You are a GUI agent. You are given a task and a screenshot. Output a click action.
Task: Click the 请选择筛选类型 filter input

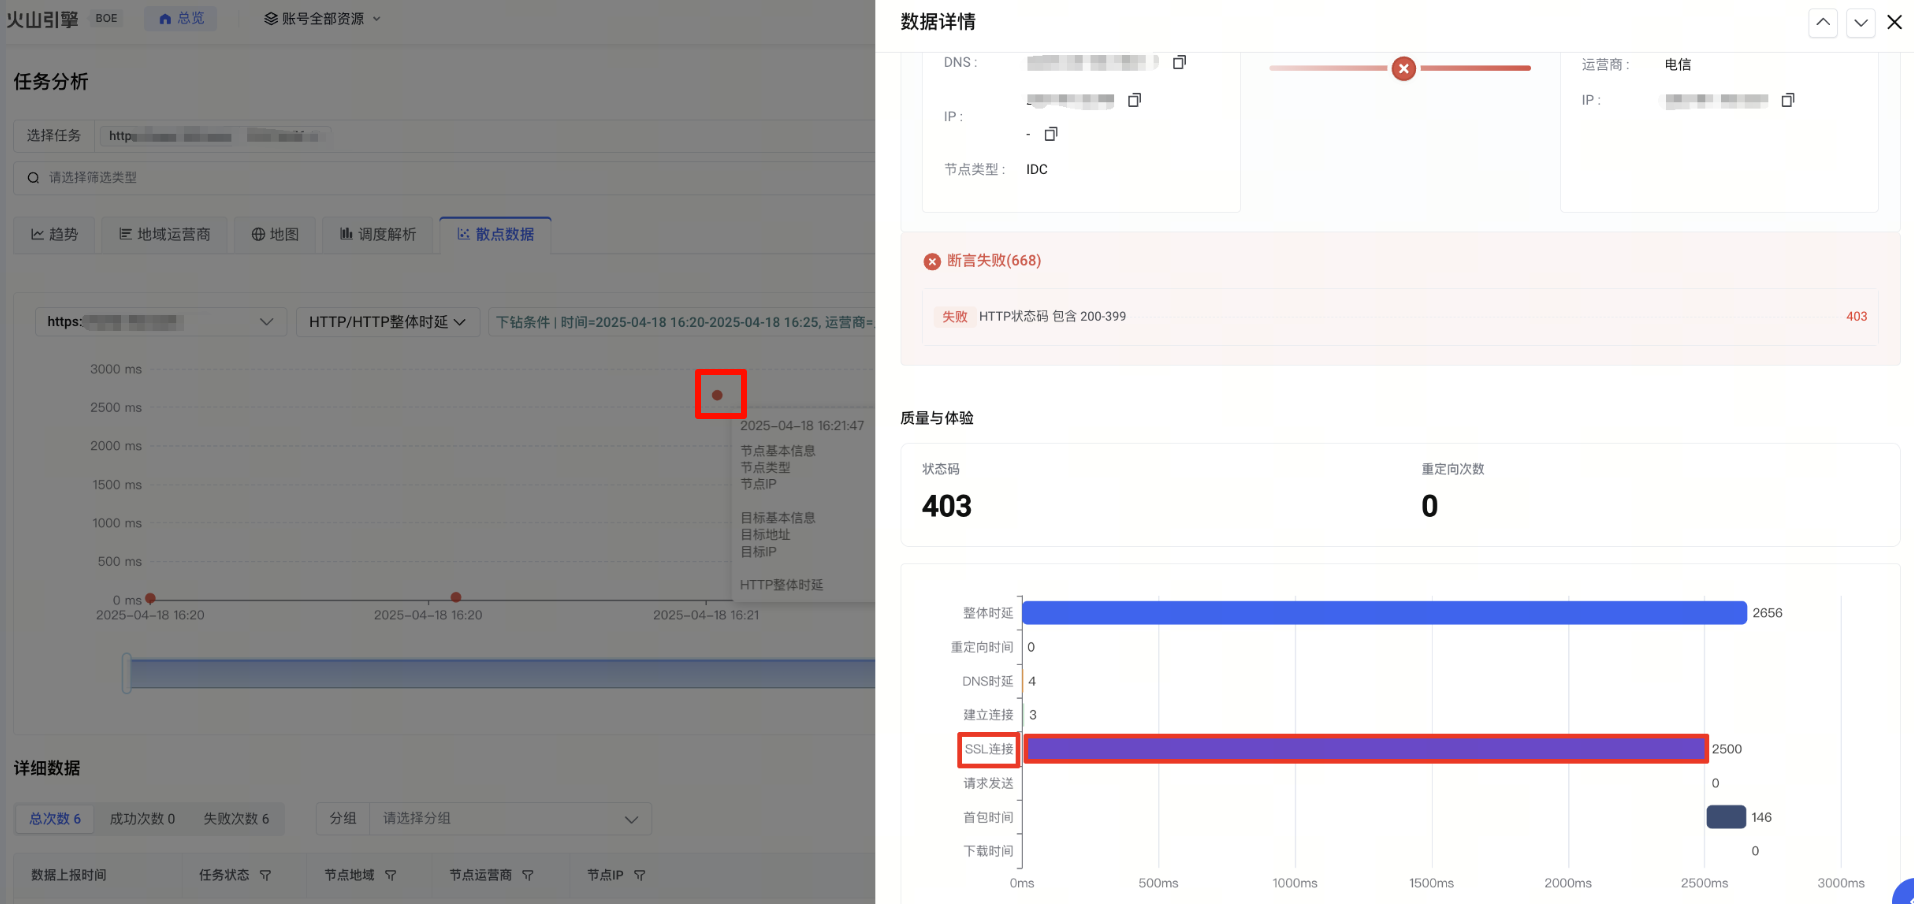[x=445, y=178]
